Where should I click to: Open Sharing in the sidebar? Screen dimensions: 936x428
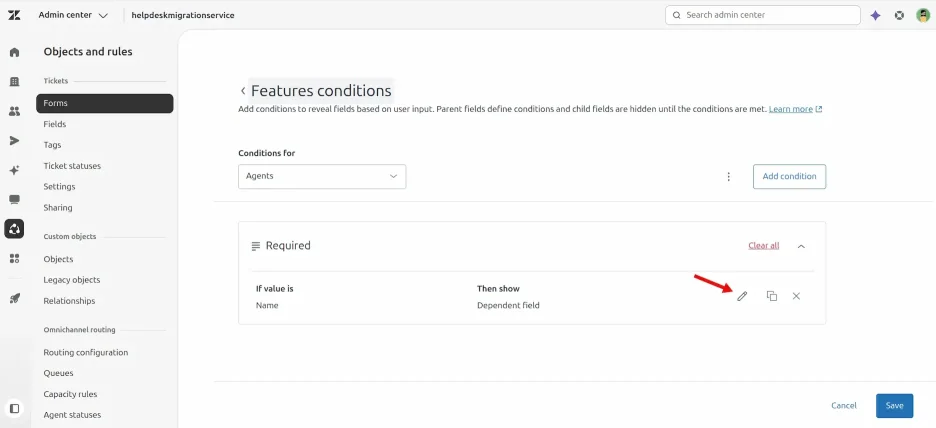coord(58,208)
